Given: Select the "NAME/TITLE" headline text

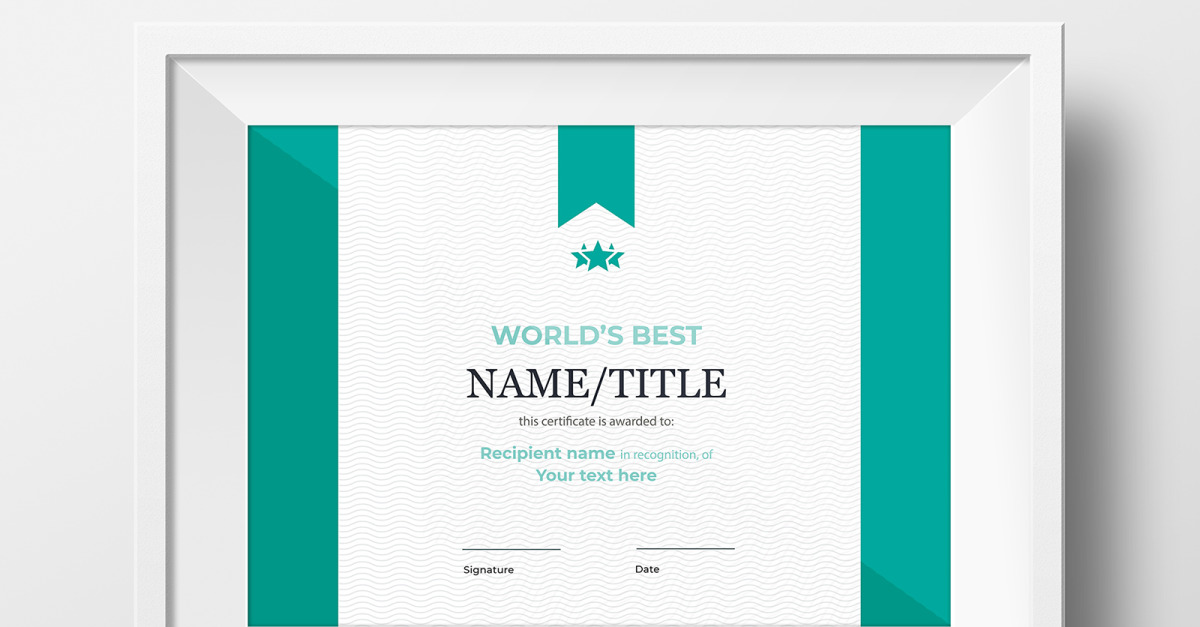Looking at the screenshot, I should click(597, 384).
